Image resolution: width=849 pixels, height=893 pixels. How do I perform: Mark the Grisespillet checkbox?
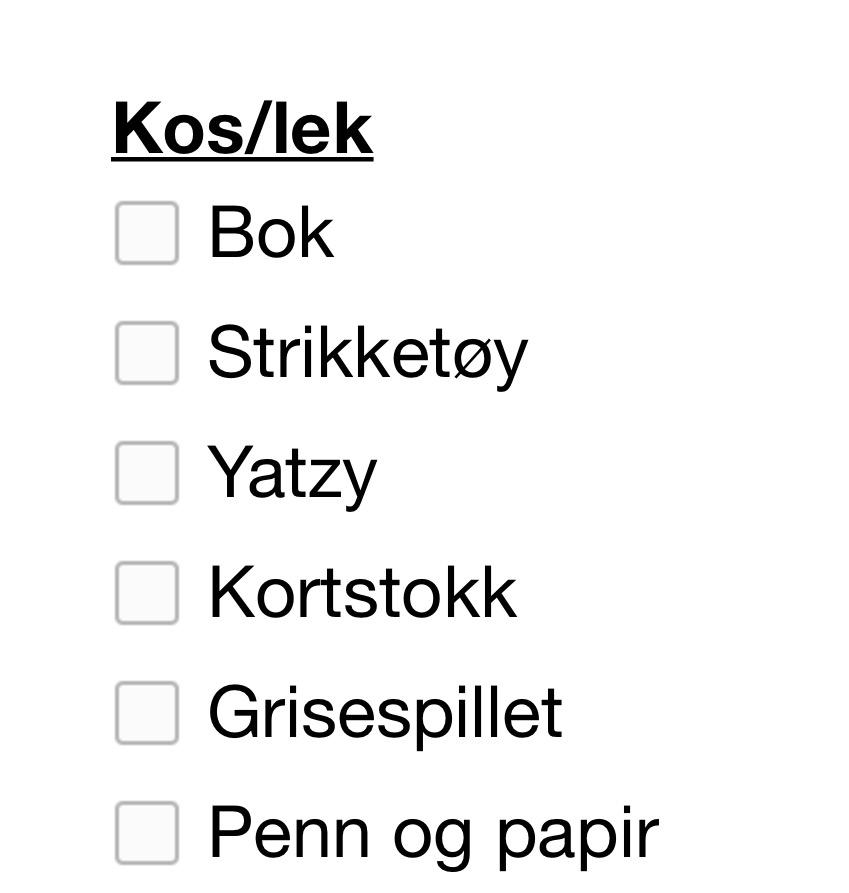pos(147,713)
